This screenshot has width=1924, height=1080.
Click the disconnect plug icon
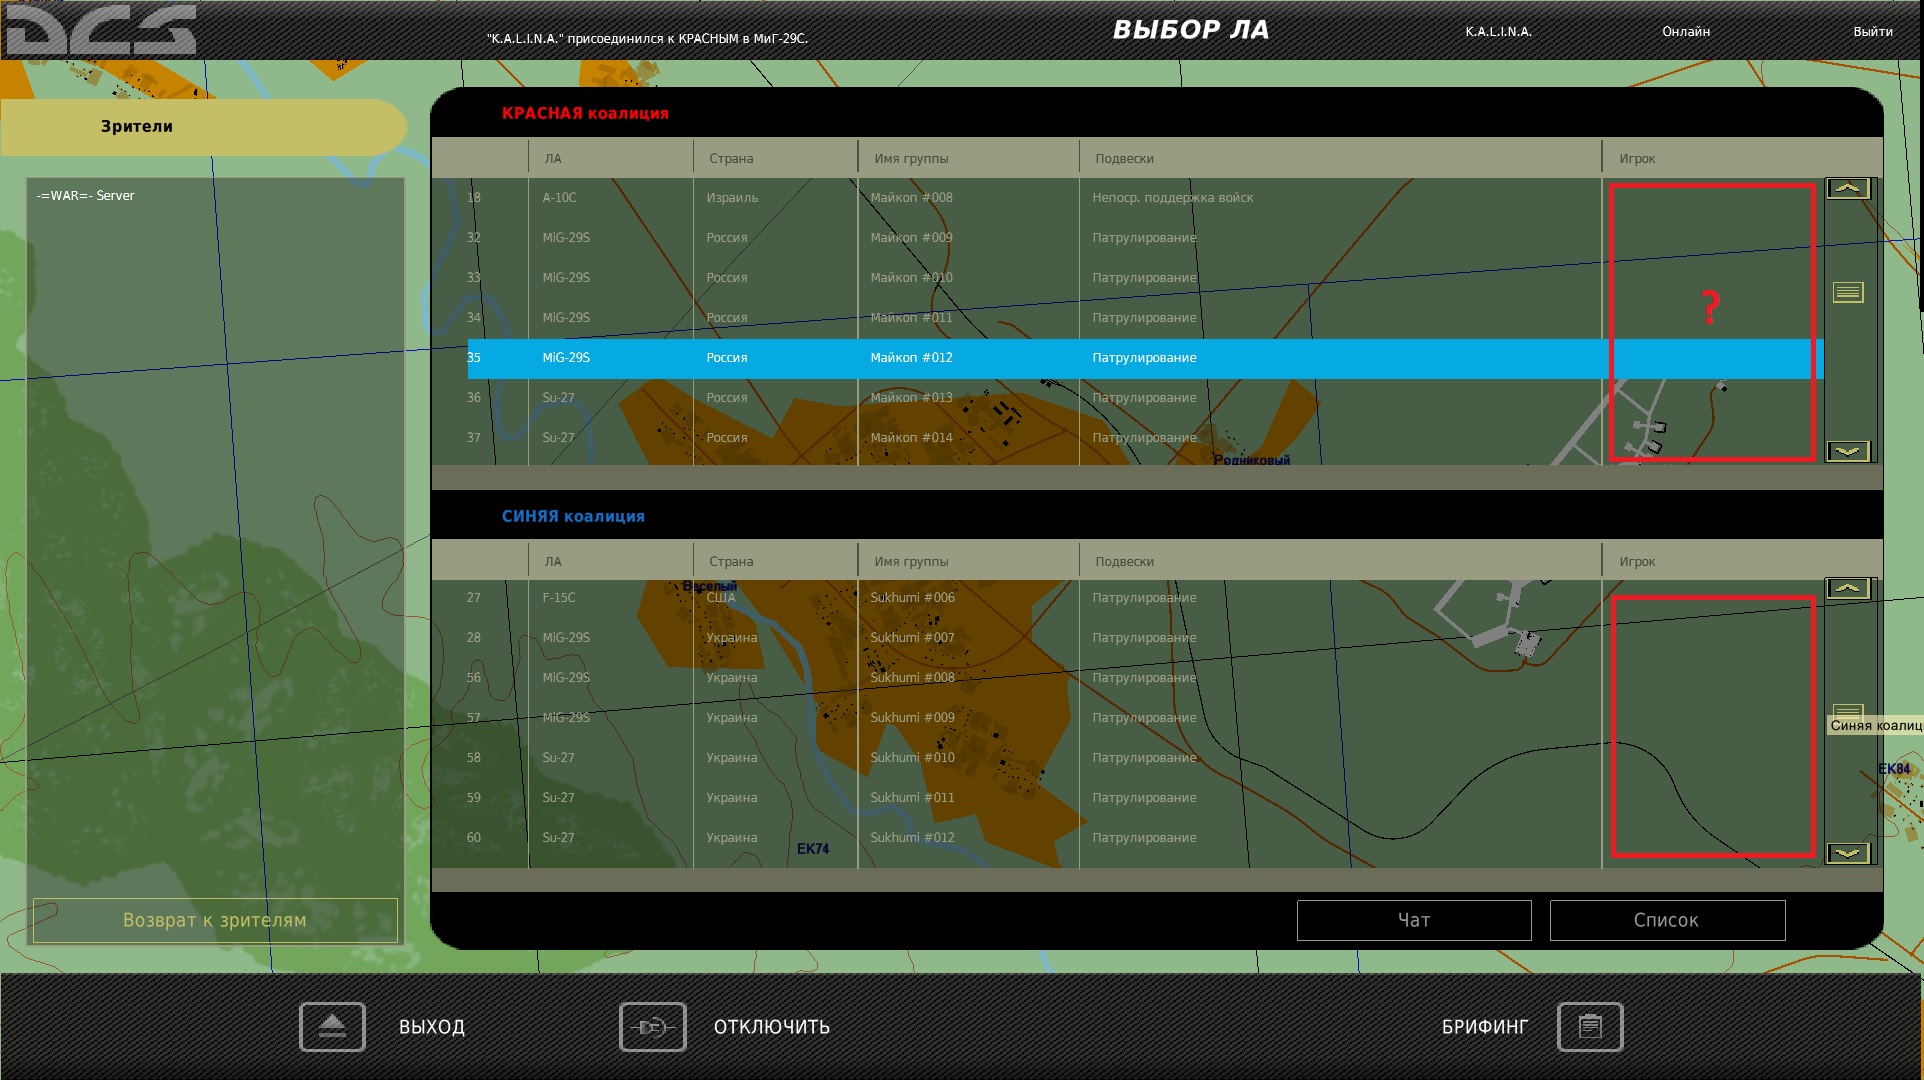(652, 1027)
